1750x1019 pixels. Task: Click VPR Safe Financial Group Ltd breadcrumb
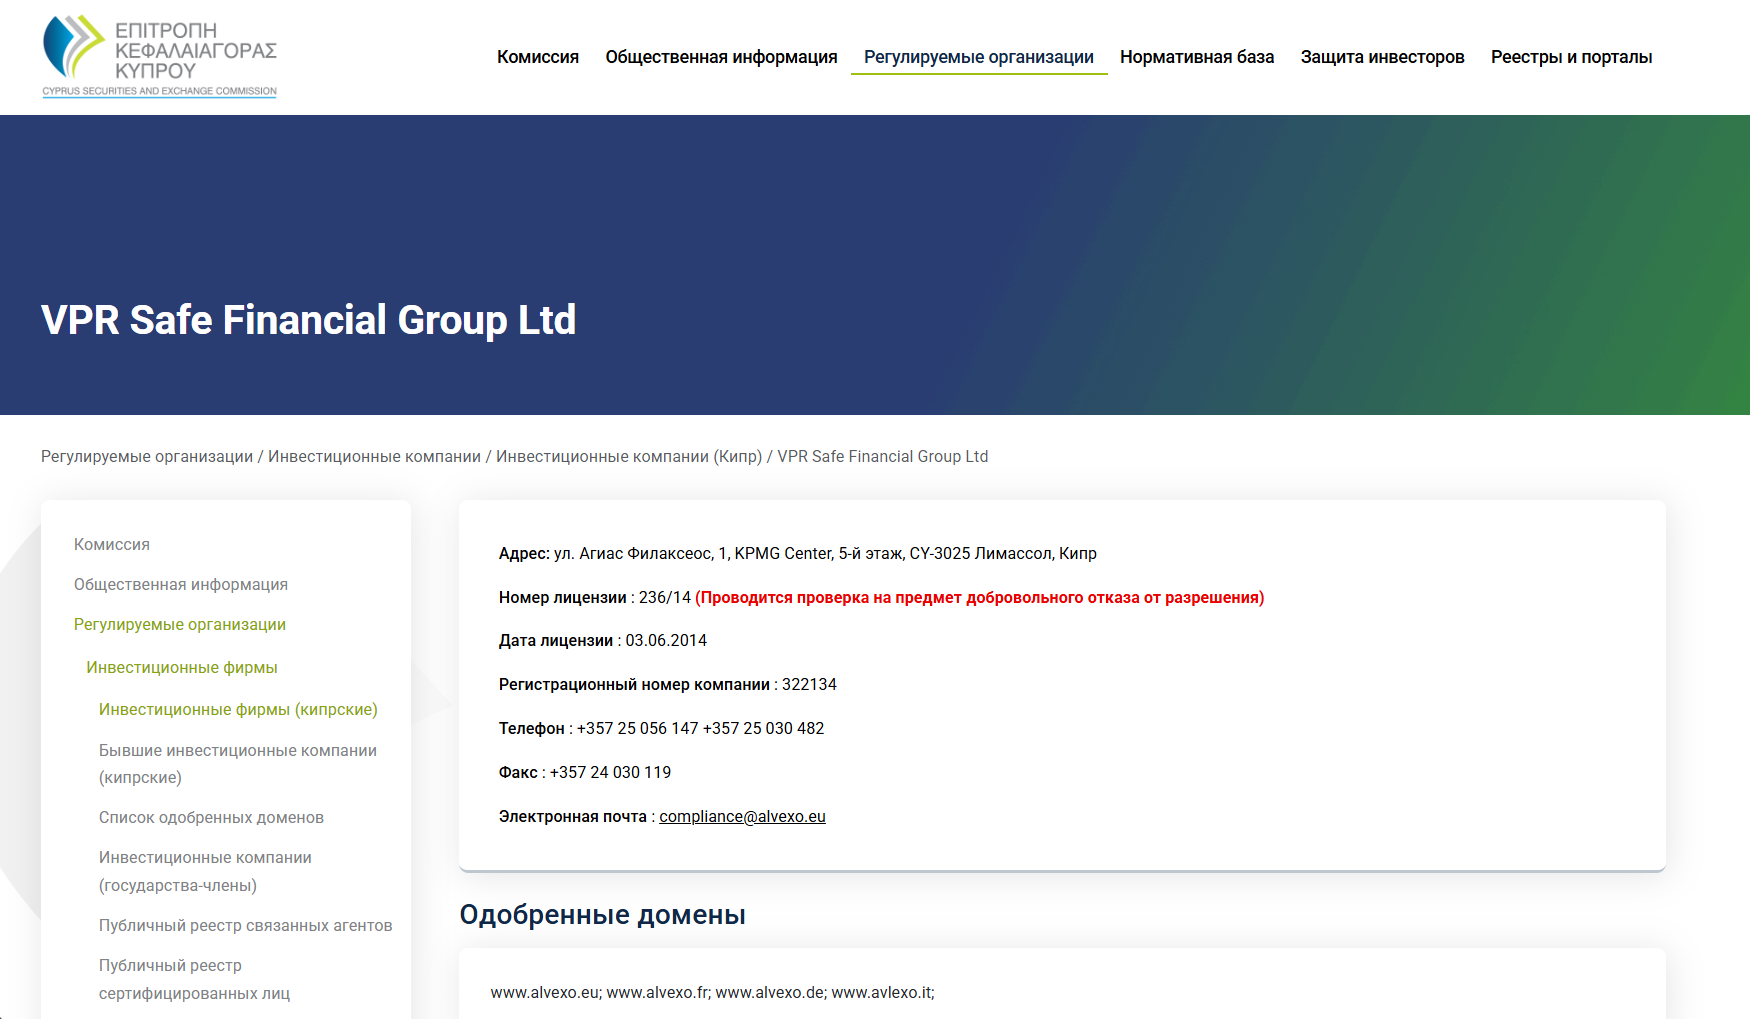[883, 456]
